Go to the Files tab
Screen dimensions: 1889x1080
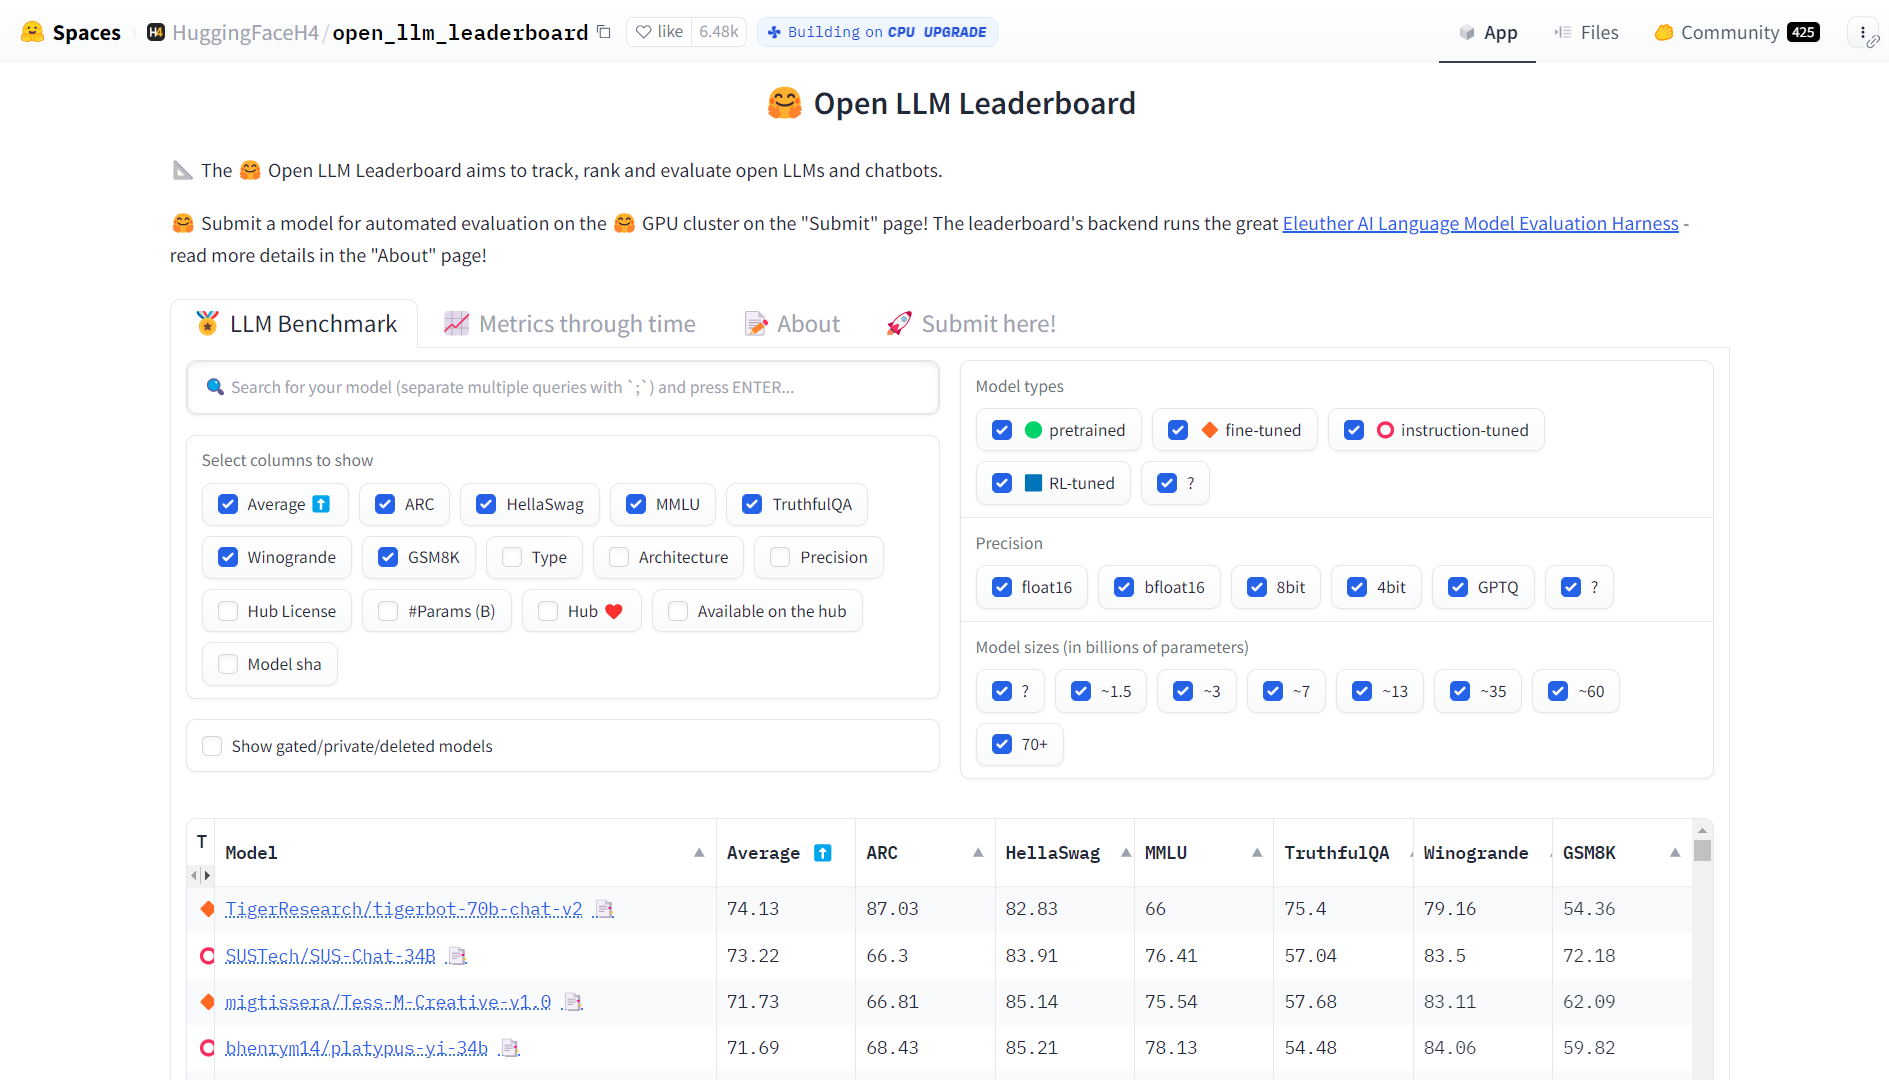coord(1586,32)
